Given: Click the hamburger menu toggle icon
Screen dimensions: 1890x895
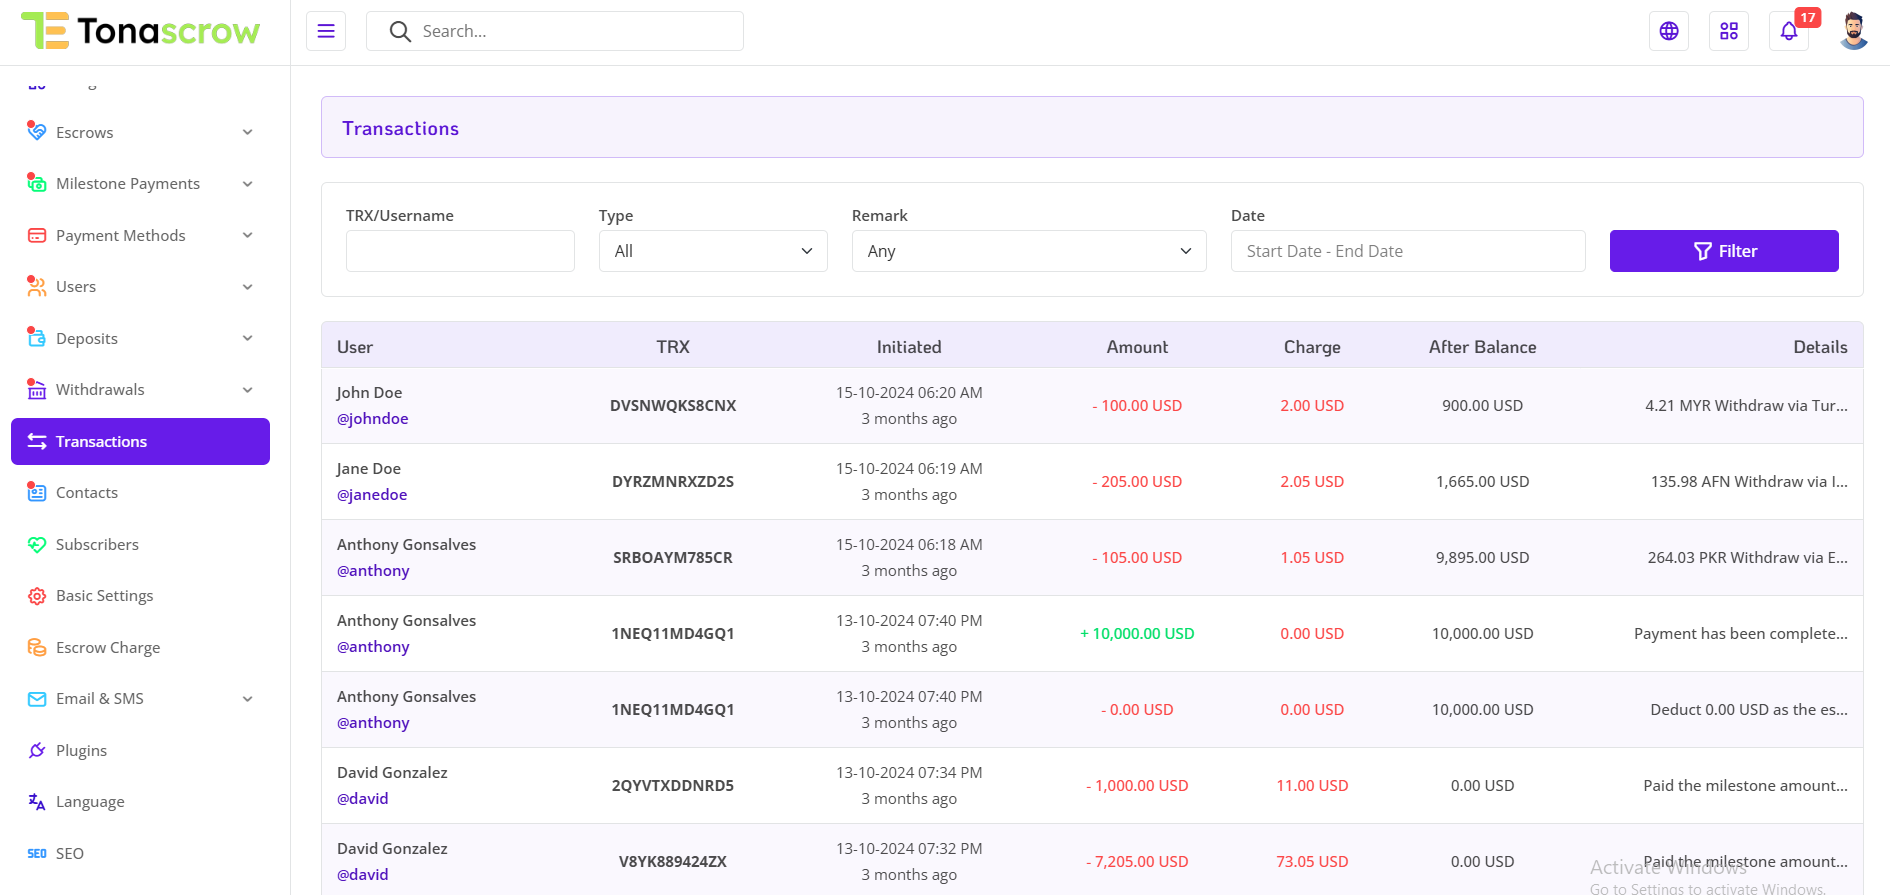Looking at the screenshot, I should (x=326, y=31).
